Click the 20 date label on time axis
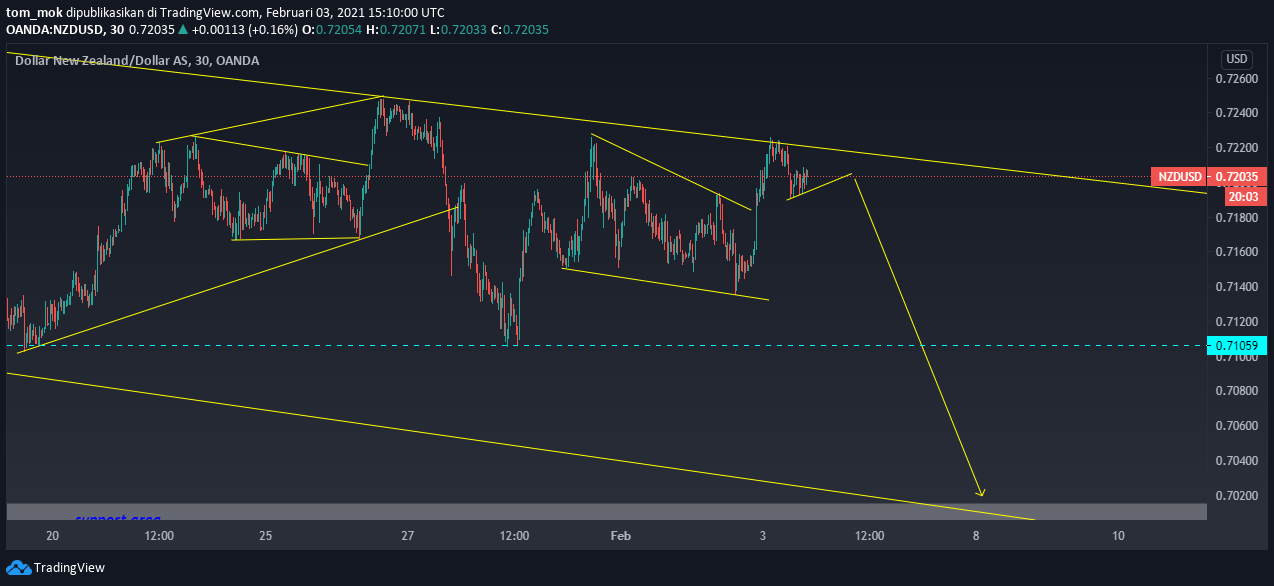The height and width of the screenshot is (586, 1274). (x=53, y=536)
